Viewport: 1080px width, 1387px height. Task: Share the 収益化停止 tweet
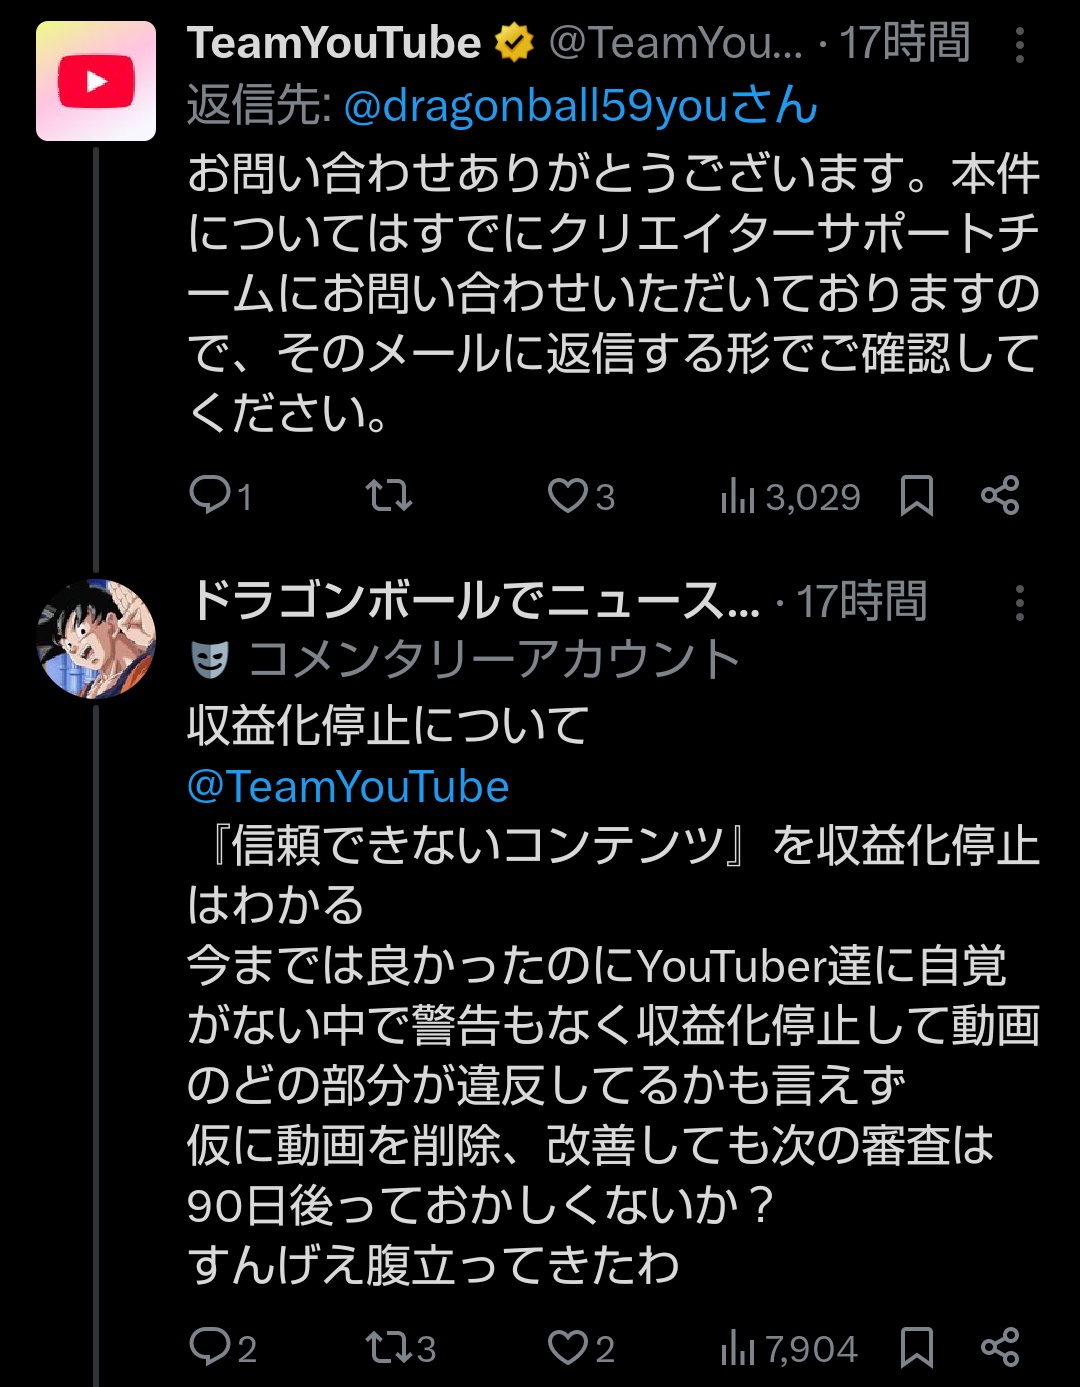click(x=1000, y=1348)
